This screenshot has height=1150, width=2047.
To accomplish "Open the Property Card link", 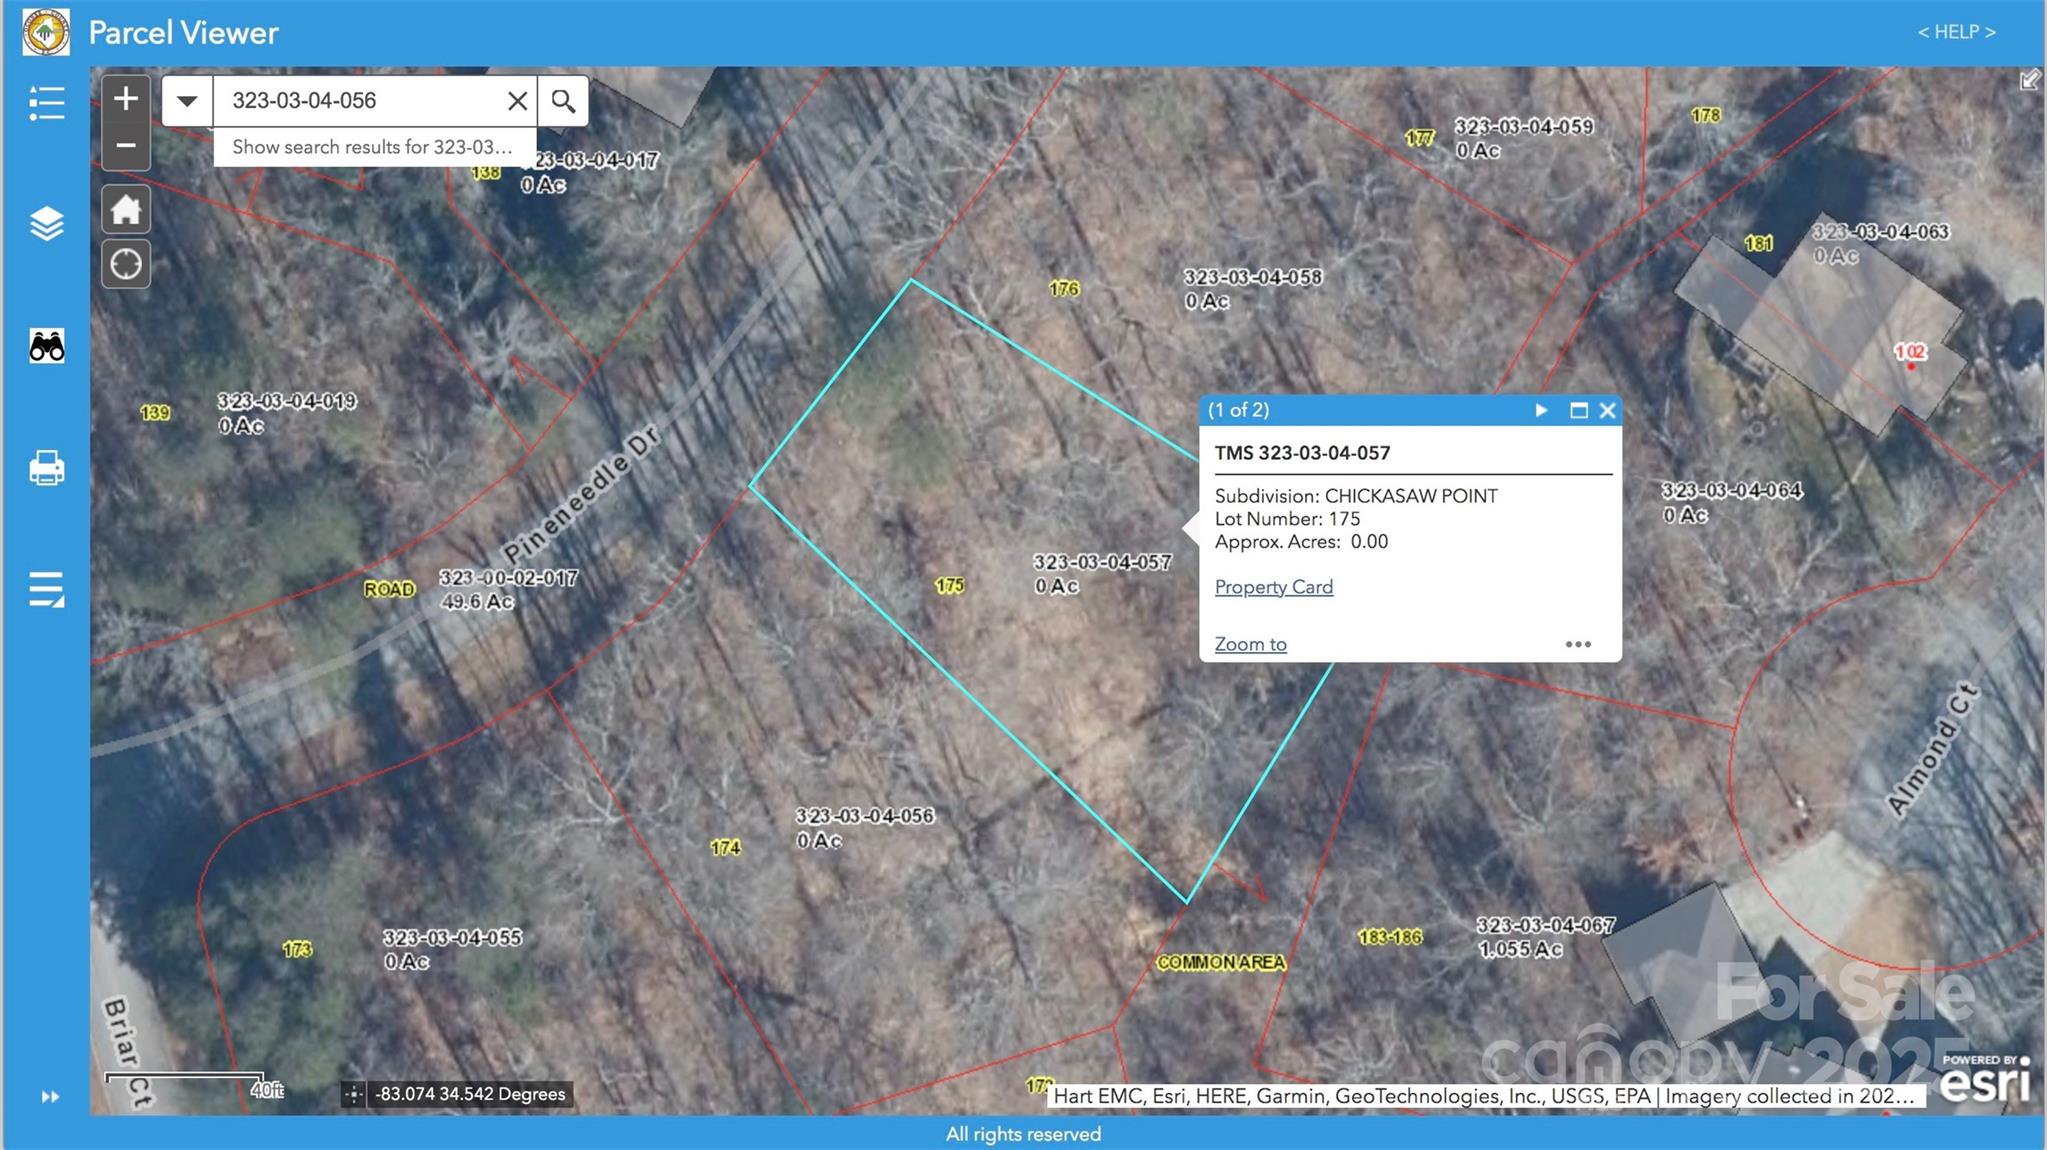I will tap(1273, 587).
